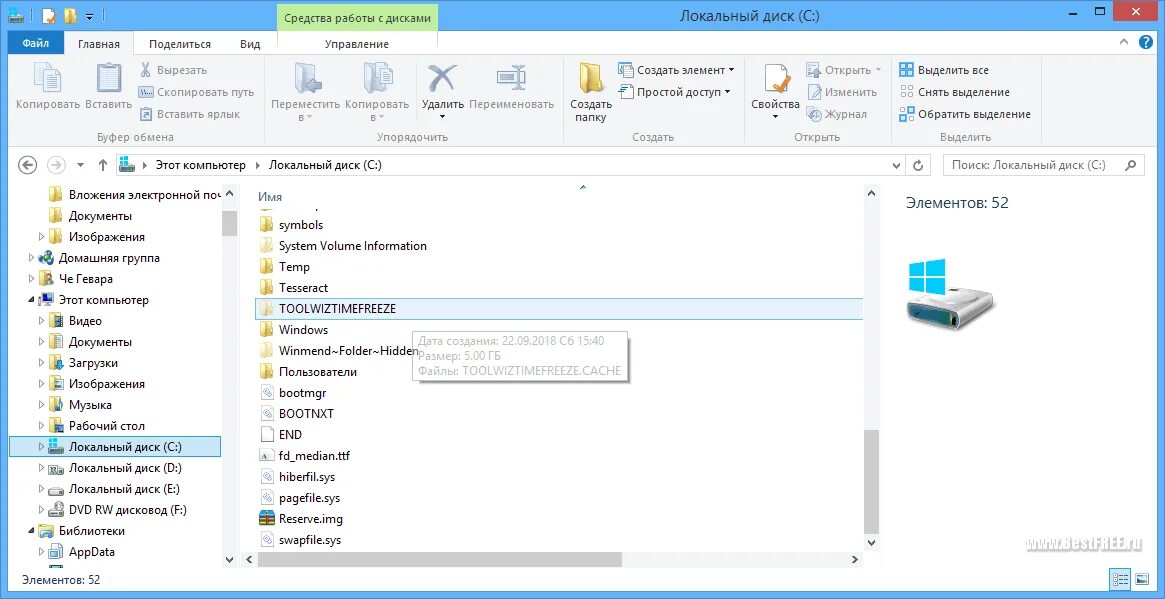The image size is (1165, 599).
Task: Open quick access toolbar customize dropdown
Action: tap(90, 16)
